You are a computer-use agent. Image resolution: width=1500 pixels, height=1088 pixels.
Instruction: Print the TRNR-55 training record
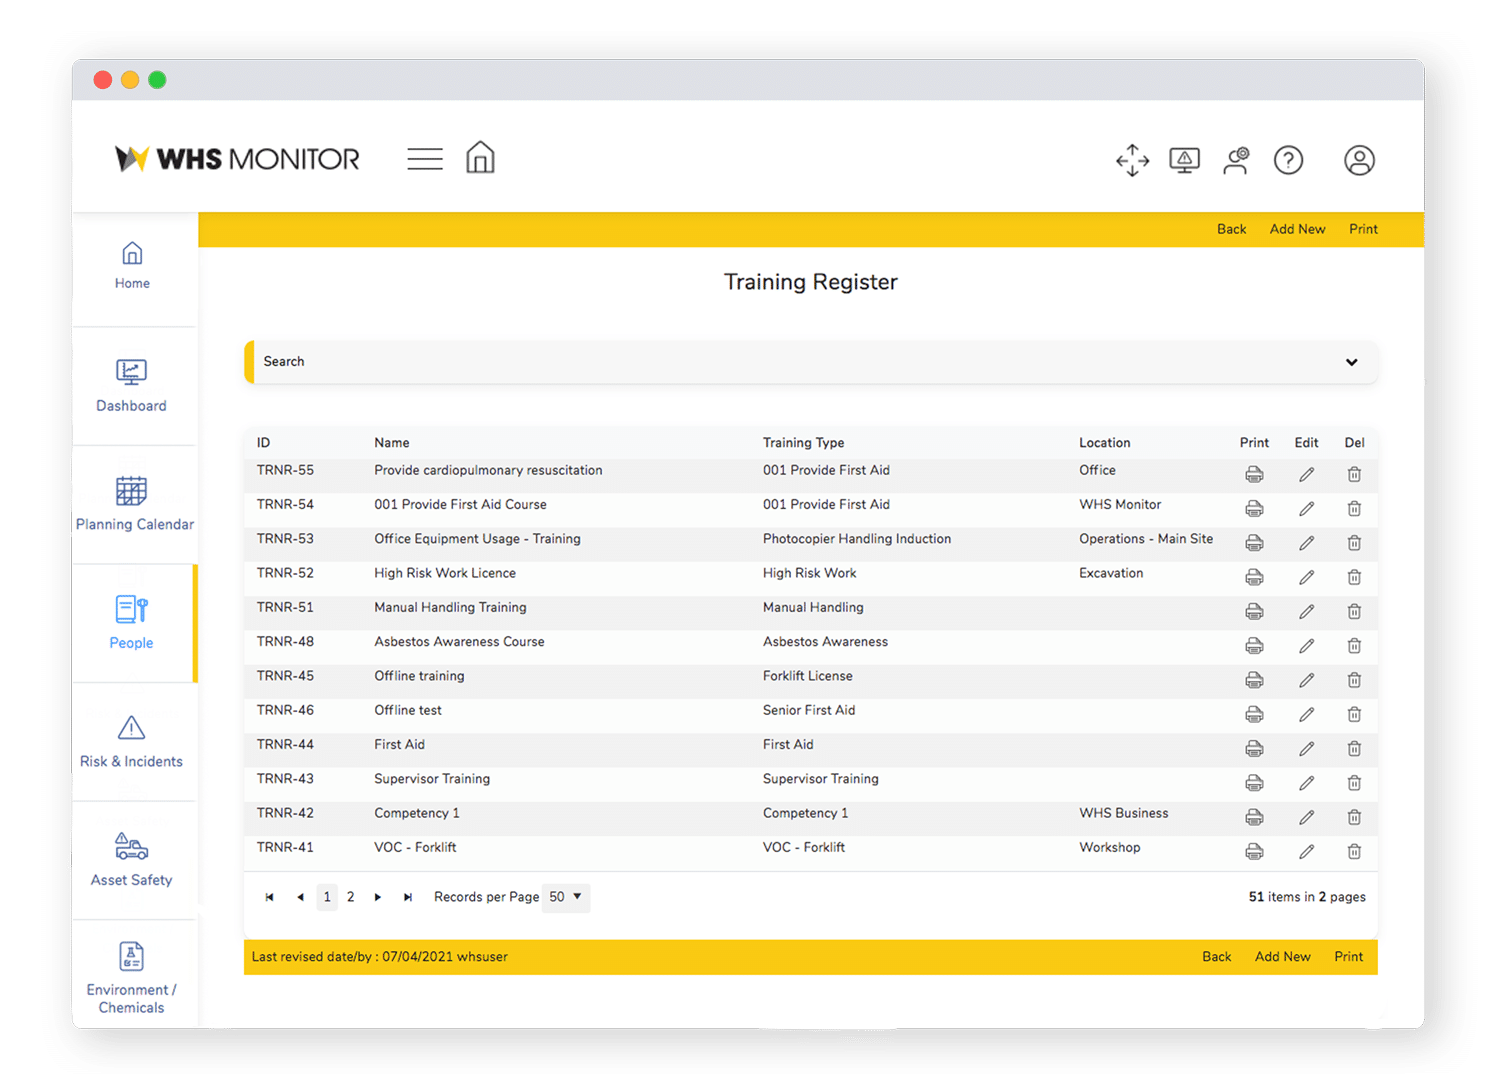pos(1254,474)
